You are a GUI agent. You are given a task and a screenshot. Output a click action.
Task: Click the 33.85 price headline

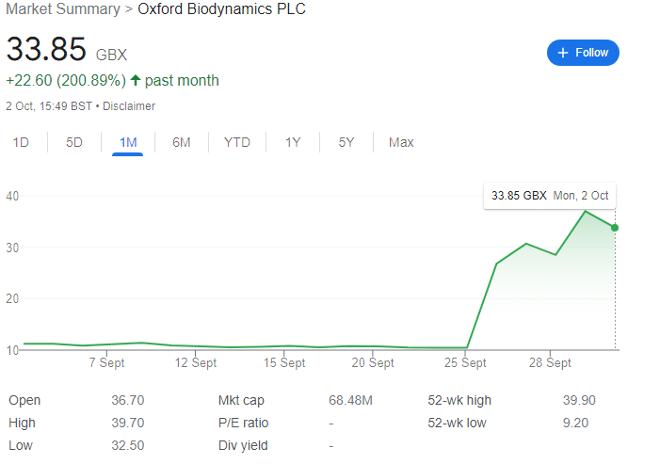pyautogui.click(x=46, y=49)
